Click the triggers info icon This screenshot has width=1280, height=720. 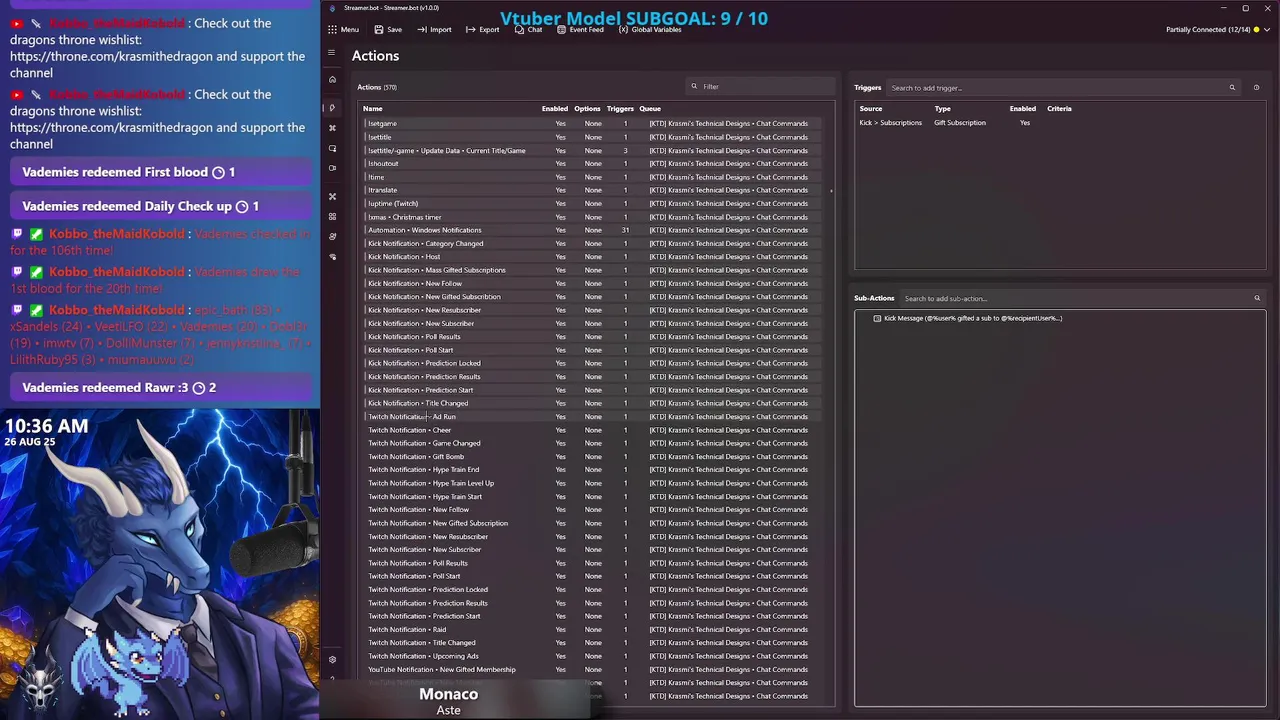[x=1256, y=88]
